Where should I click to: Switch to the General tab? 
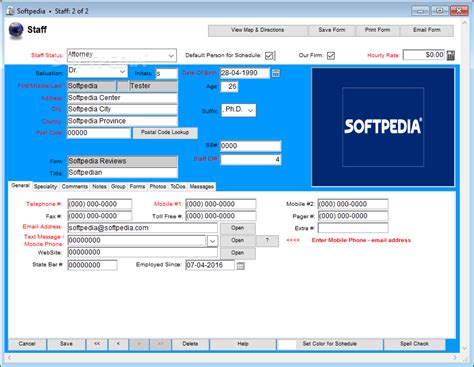(x=20, y=186)
